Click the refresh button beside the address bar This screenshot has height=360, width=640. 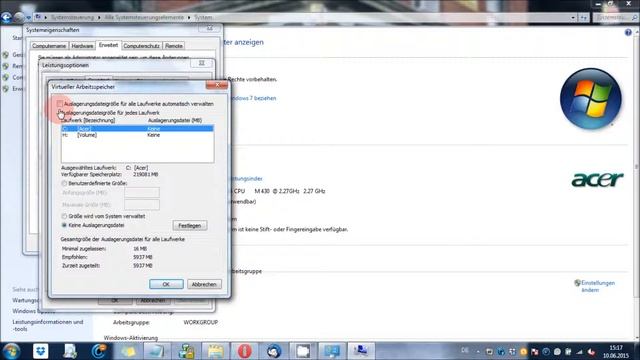click(584, 18)
